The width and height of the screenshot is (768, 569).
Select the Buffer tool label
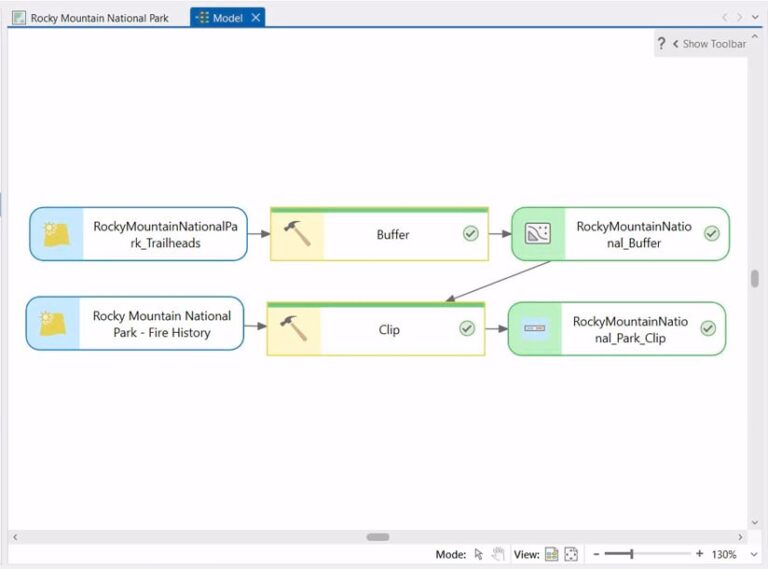click(x=393, y=235)
